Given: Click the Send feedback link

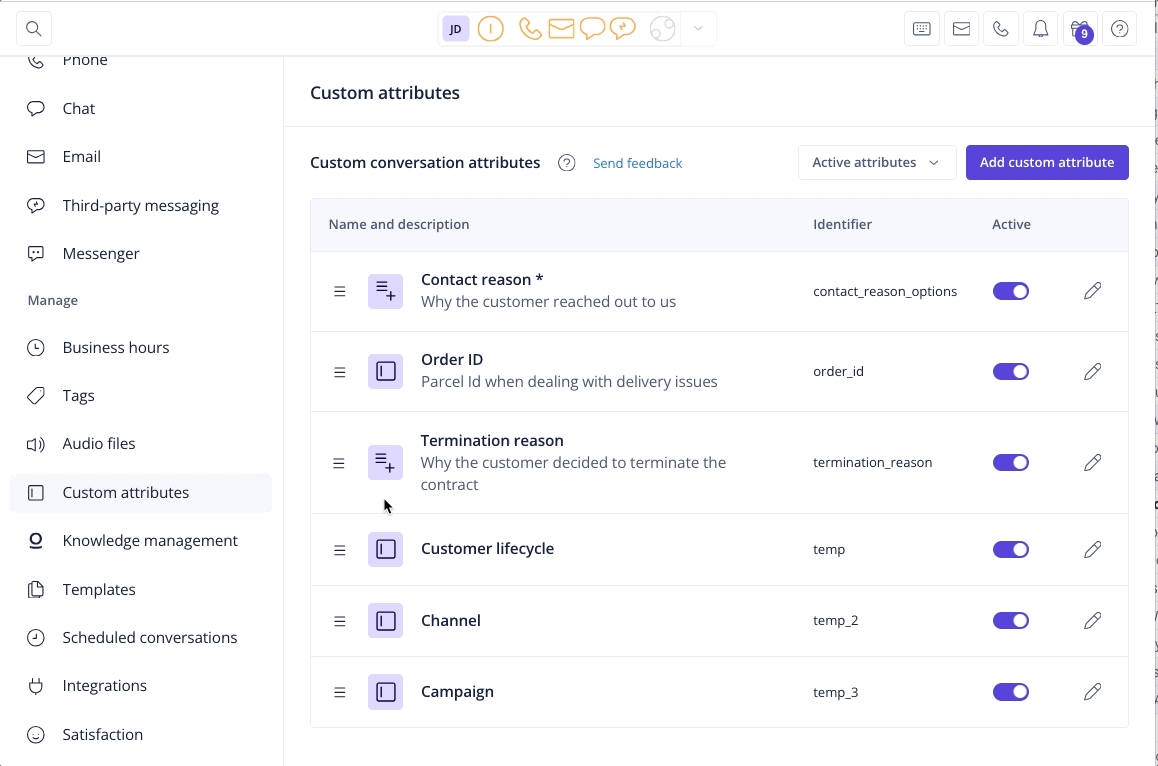Looking at the screenshot, I should point(637,163).
